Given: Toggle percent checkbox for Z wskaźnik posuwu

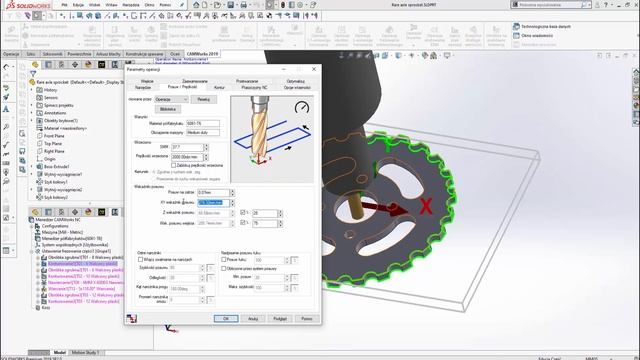Looking at the screenshot, I should pos(243,213).
